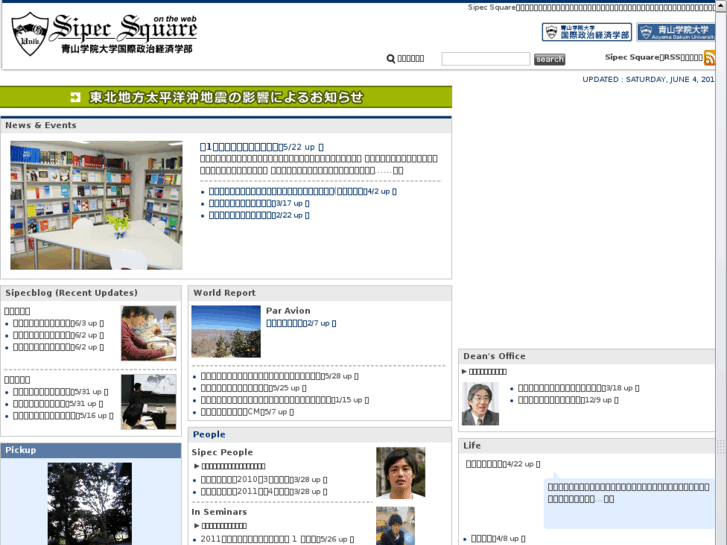Viewport: 727px width, 545px height.
Task: Click the UPDATED Saturday June 4 text
Action: pos(648,79)
